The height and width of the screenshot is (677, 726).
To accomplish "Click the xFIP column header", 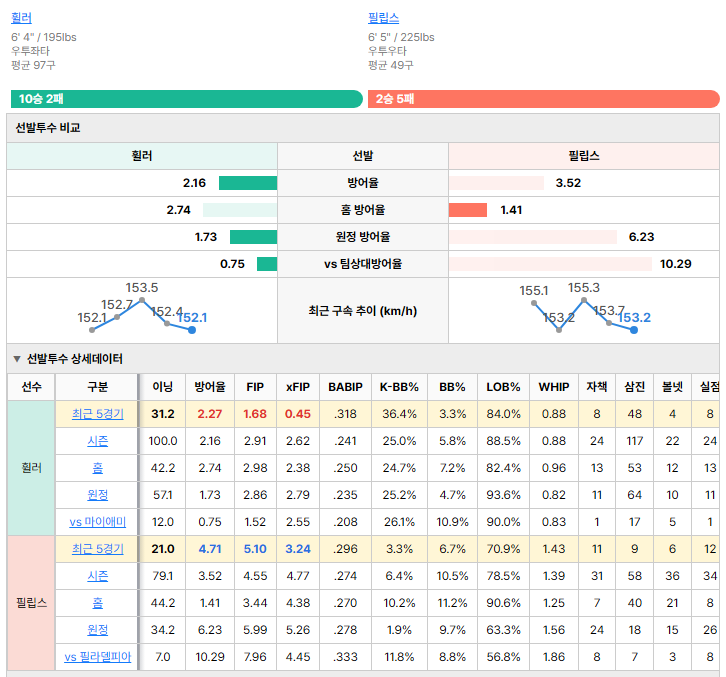I will [x=298, y=387].
